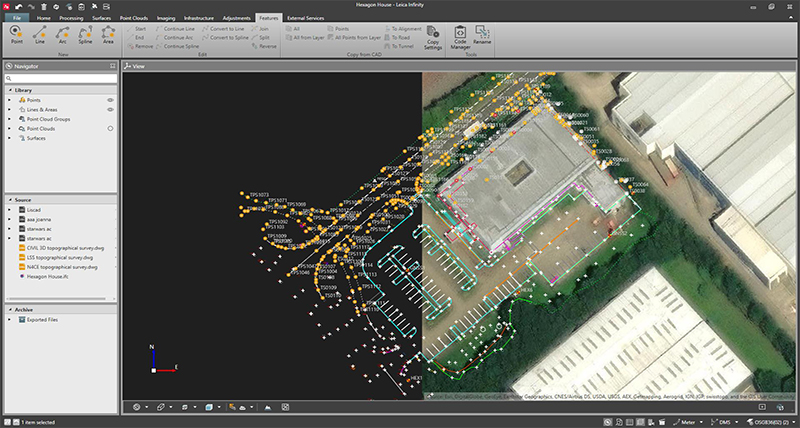Expand the Surfaces tree node
Image resolution: width=800 pixels, height=428 pixels.
click(10, 138)
